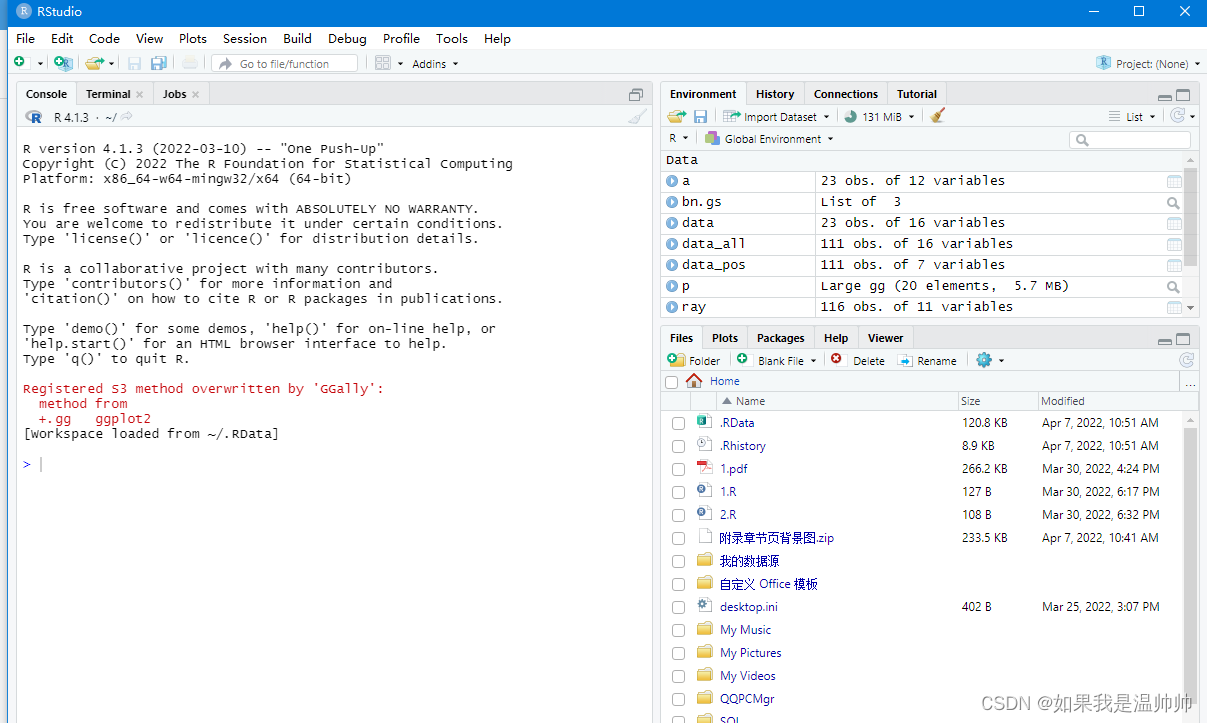Toggle the select-all files checkbox
Screen dimensions: 1207x723
pyautogui.click(x=671, y=382)
